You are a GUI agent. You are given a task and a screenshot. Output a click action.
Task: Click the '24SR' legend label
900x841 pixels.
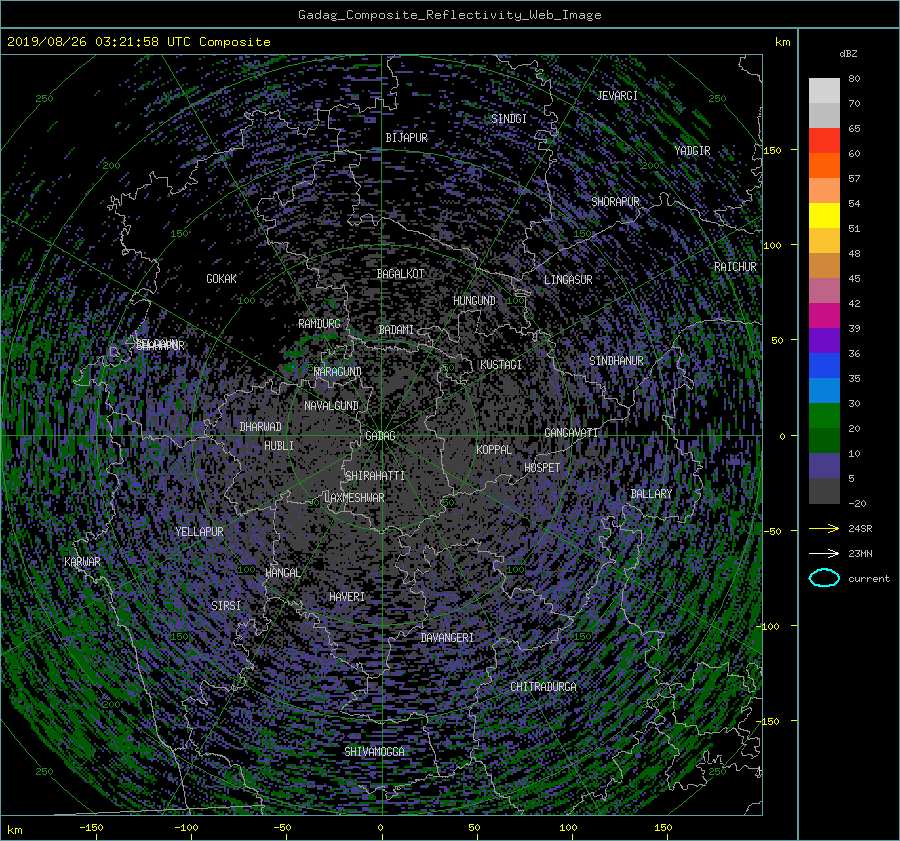pos(860,529)
